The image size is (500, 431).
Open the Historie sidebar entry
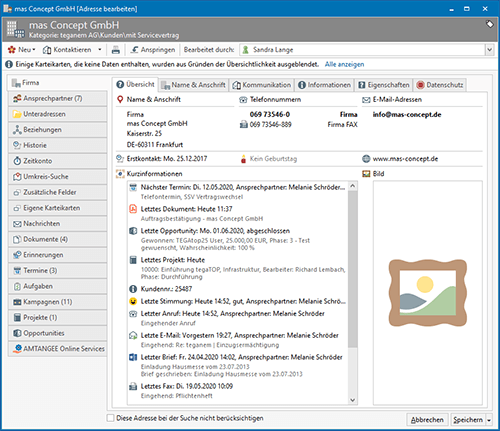pos(57,145)
